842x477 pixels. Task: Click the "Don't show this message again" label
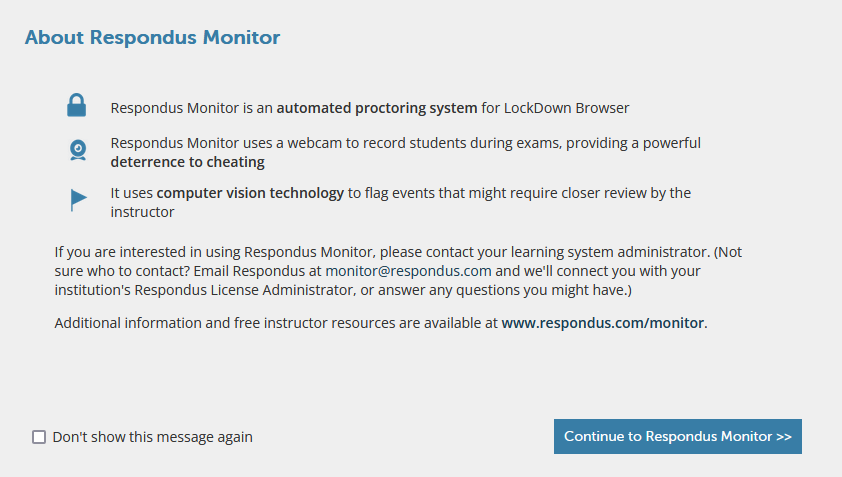153,437
